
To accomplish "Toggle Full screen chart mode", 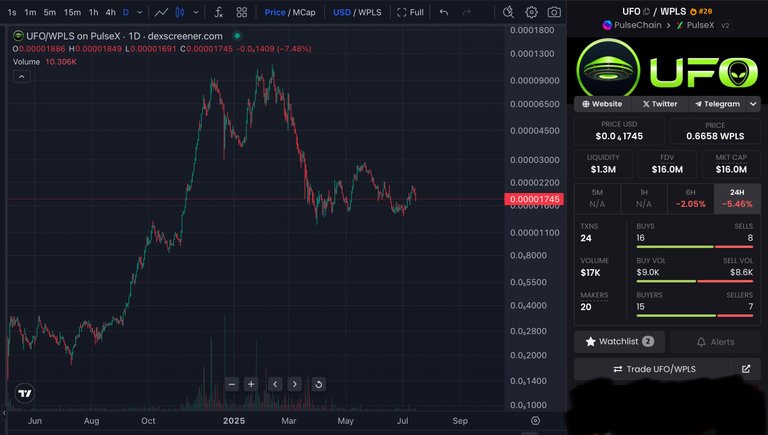I will [x=410, y=12].
